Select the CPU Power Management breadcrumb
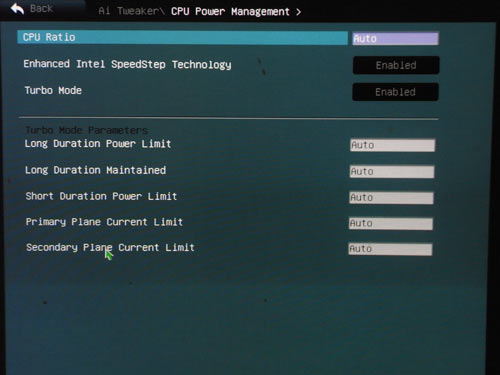 pos(230,12)
